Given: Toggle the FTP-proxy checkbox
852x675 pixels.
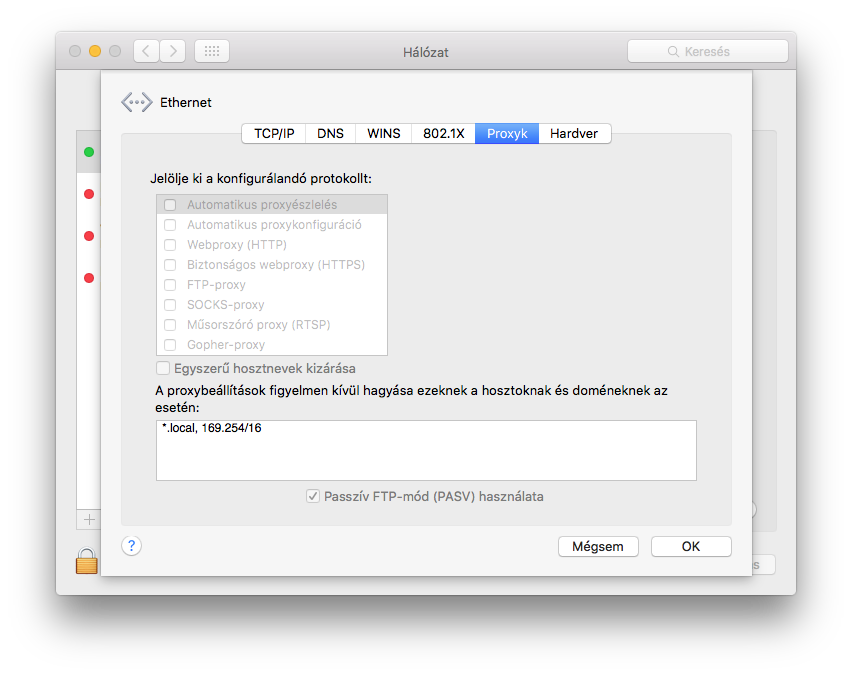Looking at the screenshot, I should [x=170, y=285].
